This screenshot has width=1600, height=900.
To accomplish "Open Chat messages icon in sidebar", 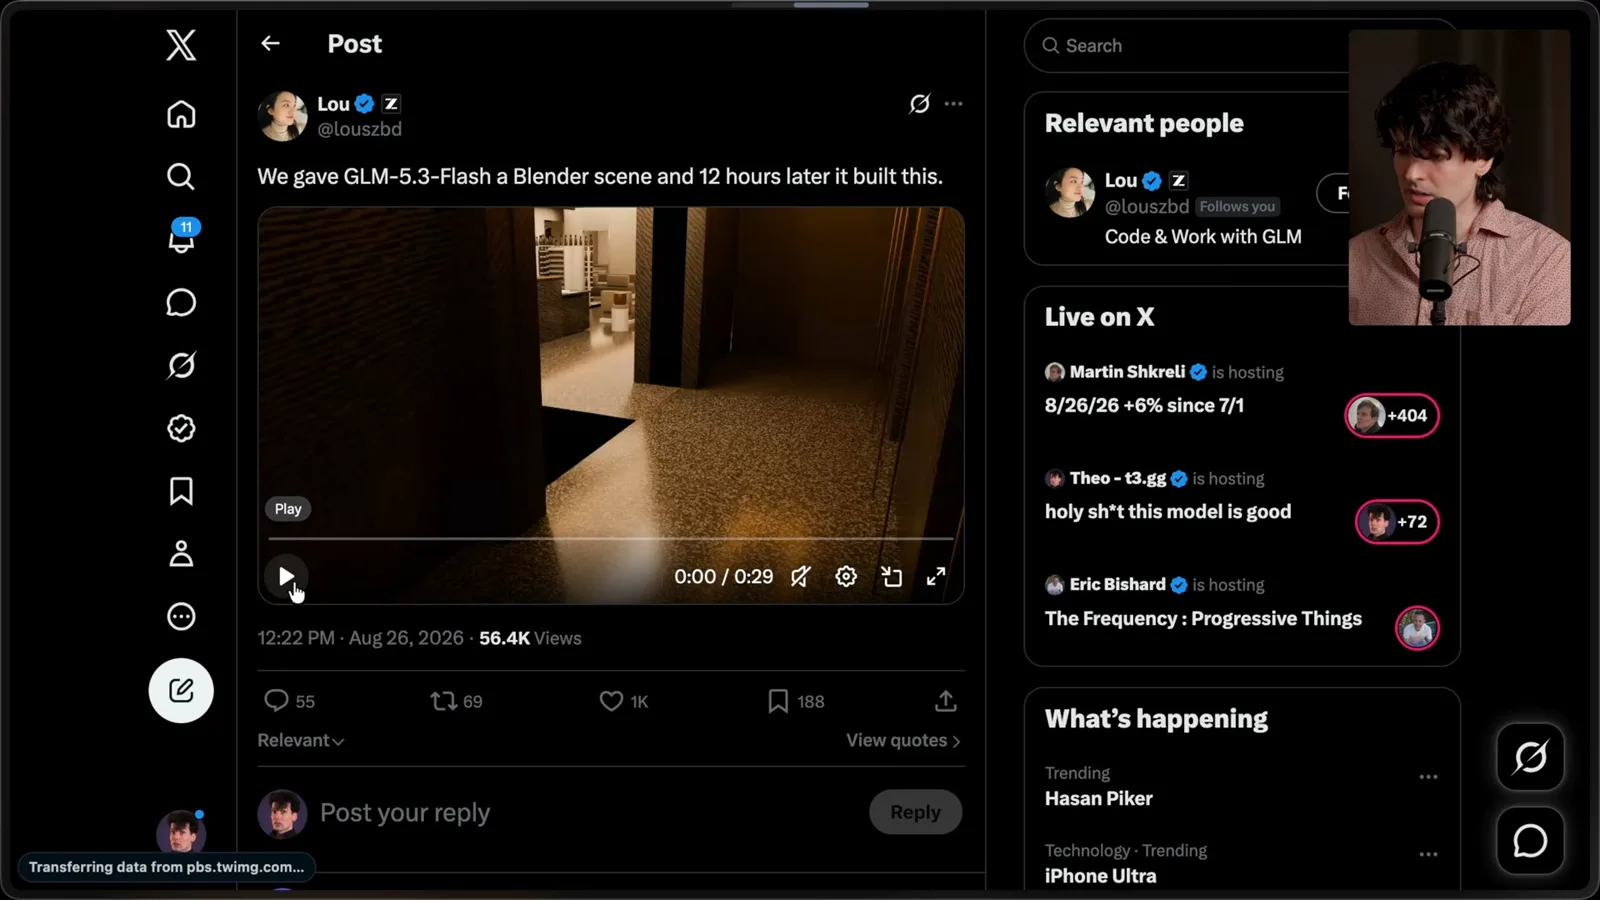I will (x=181, y=302).
